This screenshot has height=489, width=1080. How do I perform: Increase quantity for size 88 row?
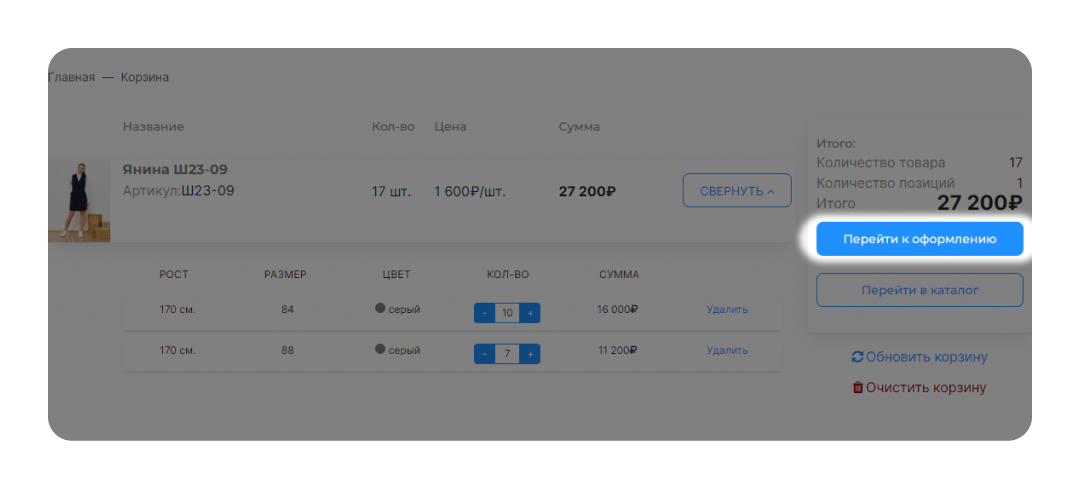point(530,354)
